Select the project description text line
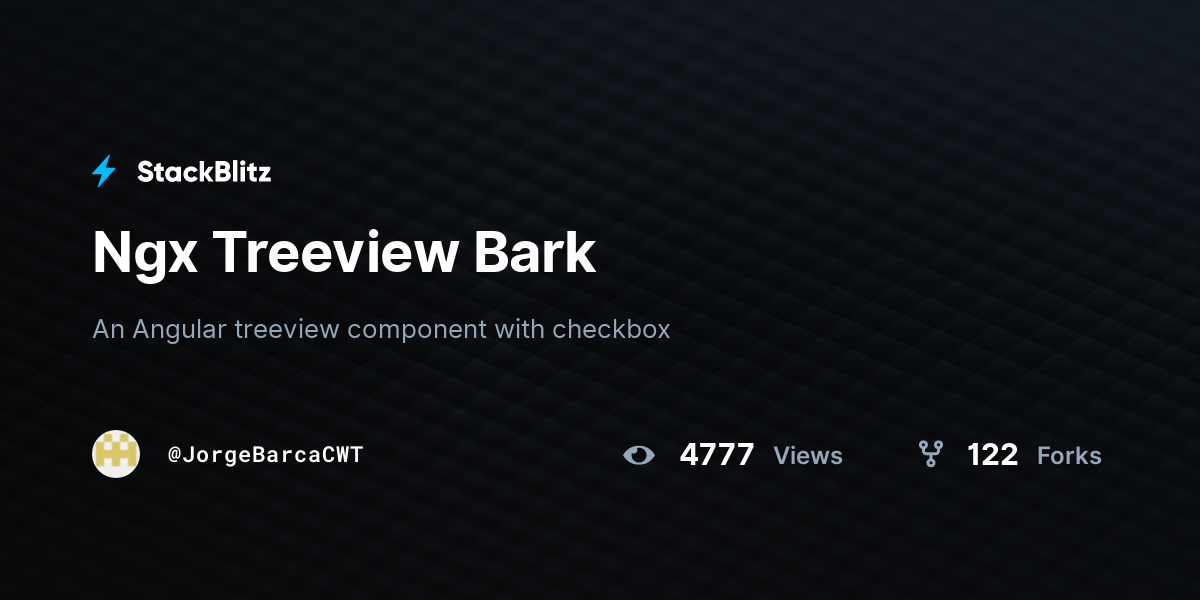The width and height of the screenshot is (1200, 600). [x=381, y=329]
